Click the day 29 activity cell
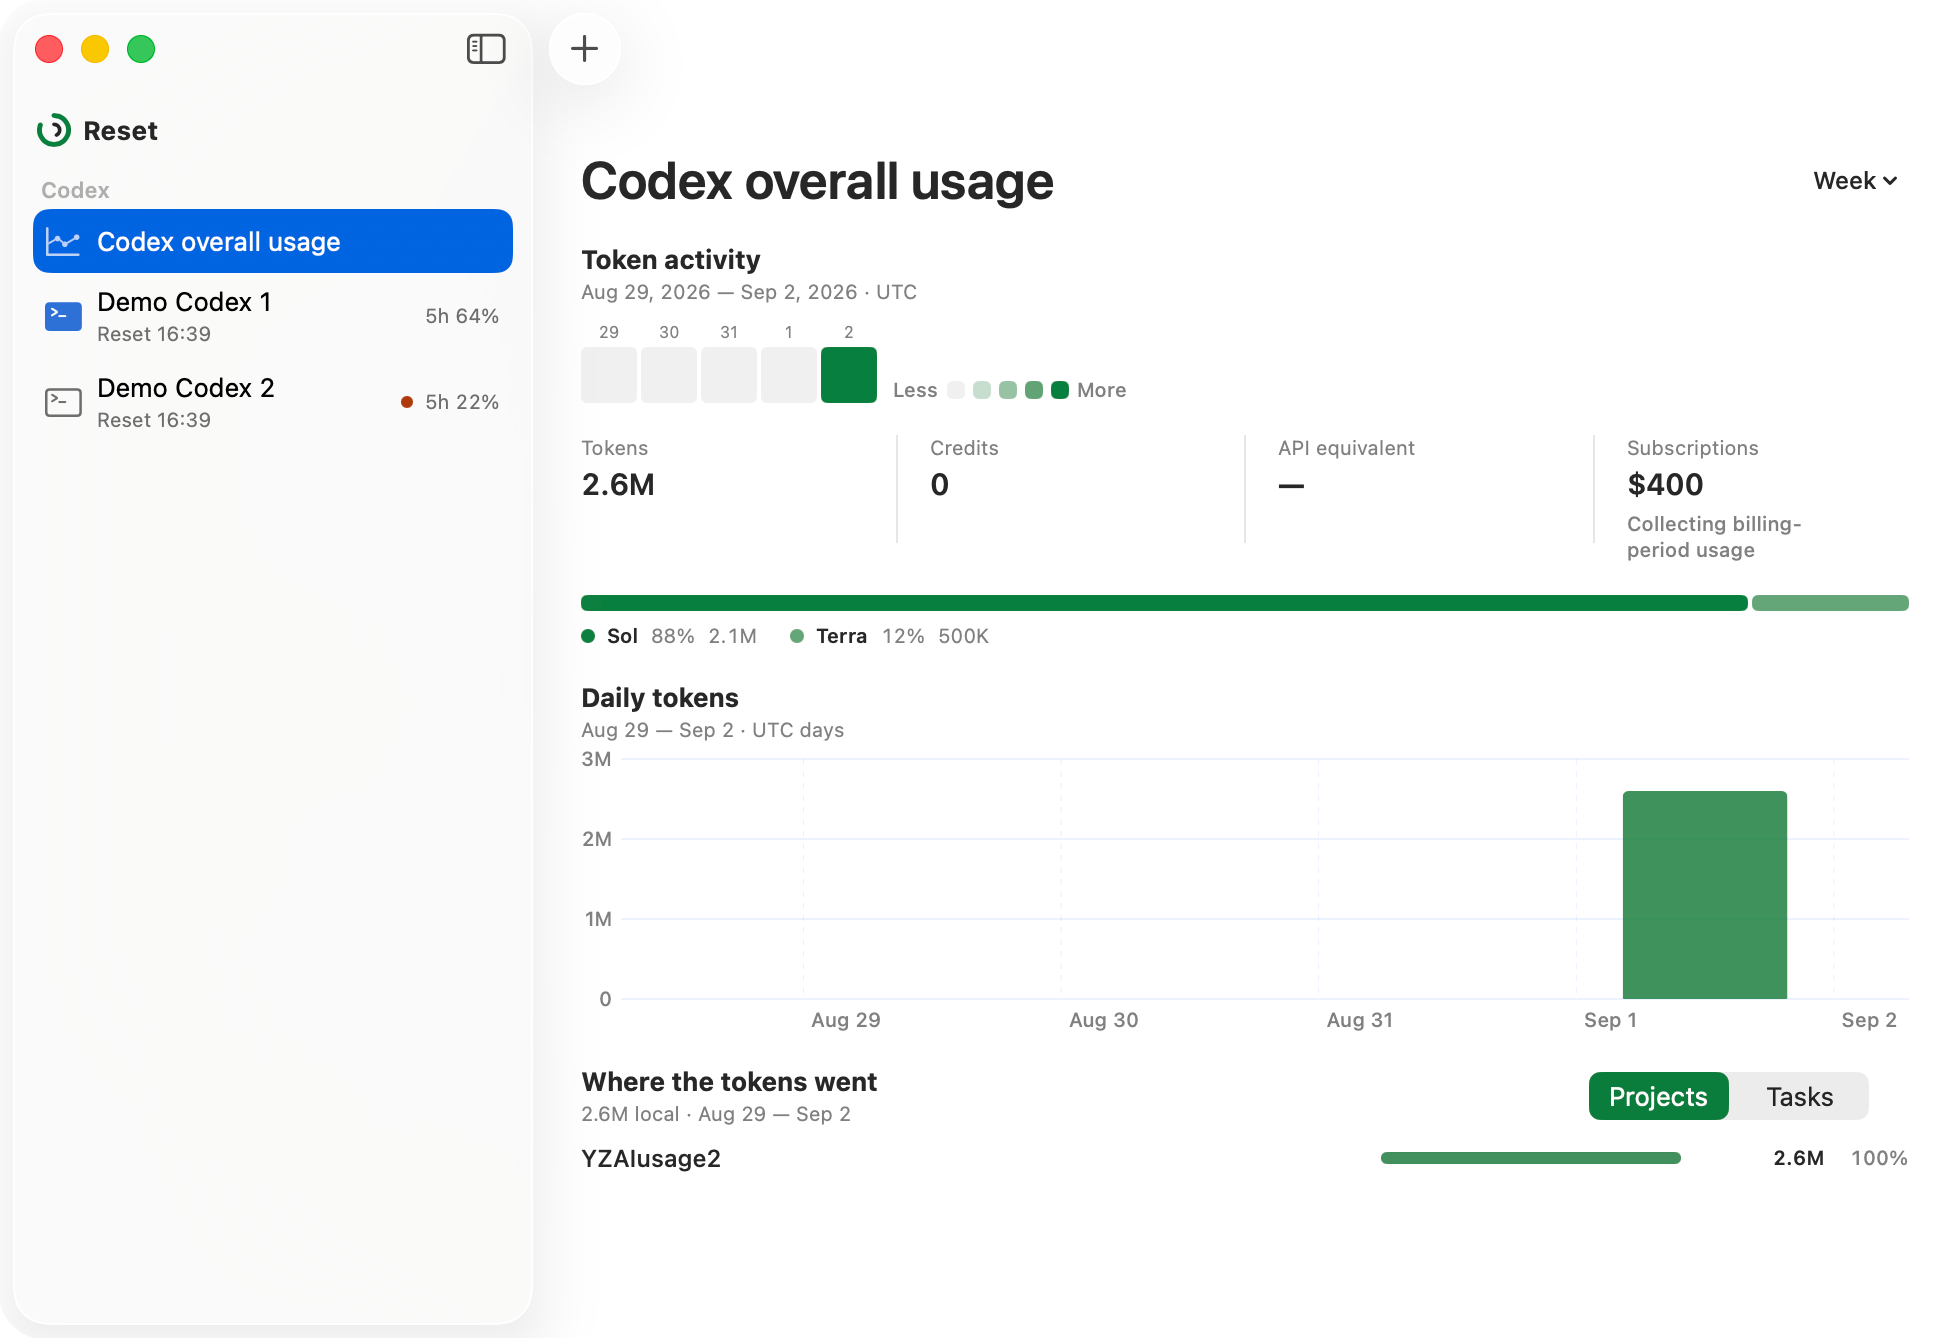Image resolution: width=1954 pixels, height=1338 pixels. (609, 375)
